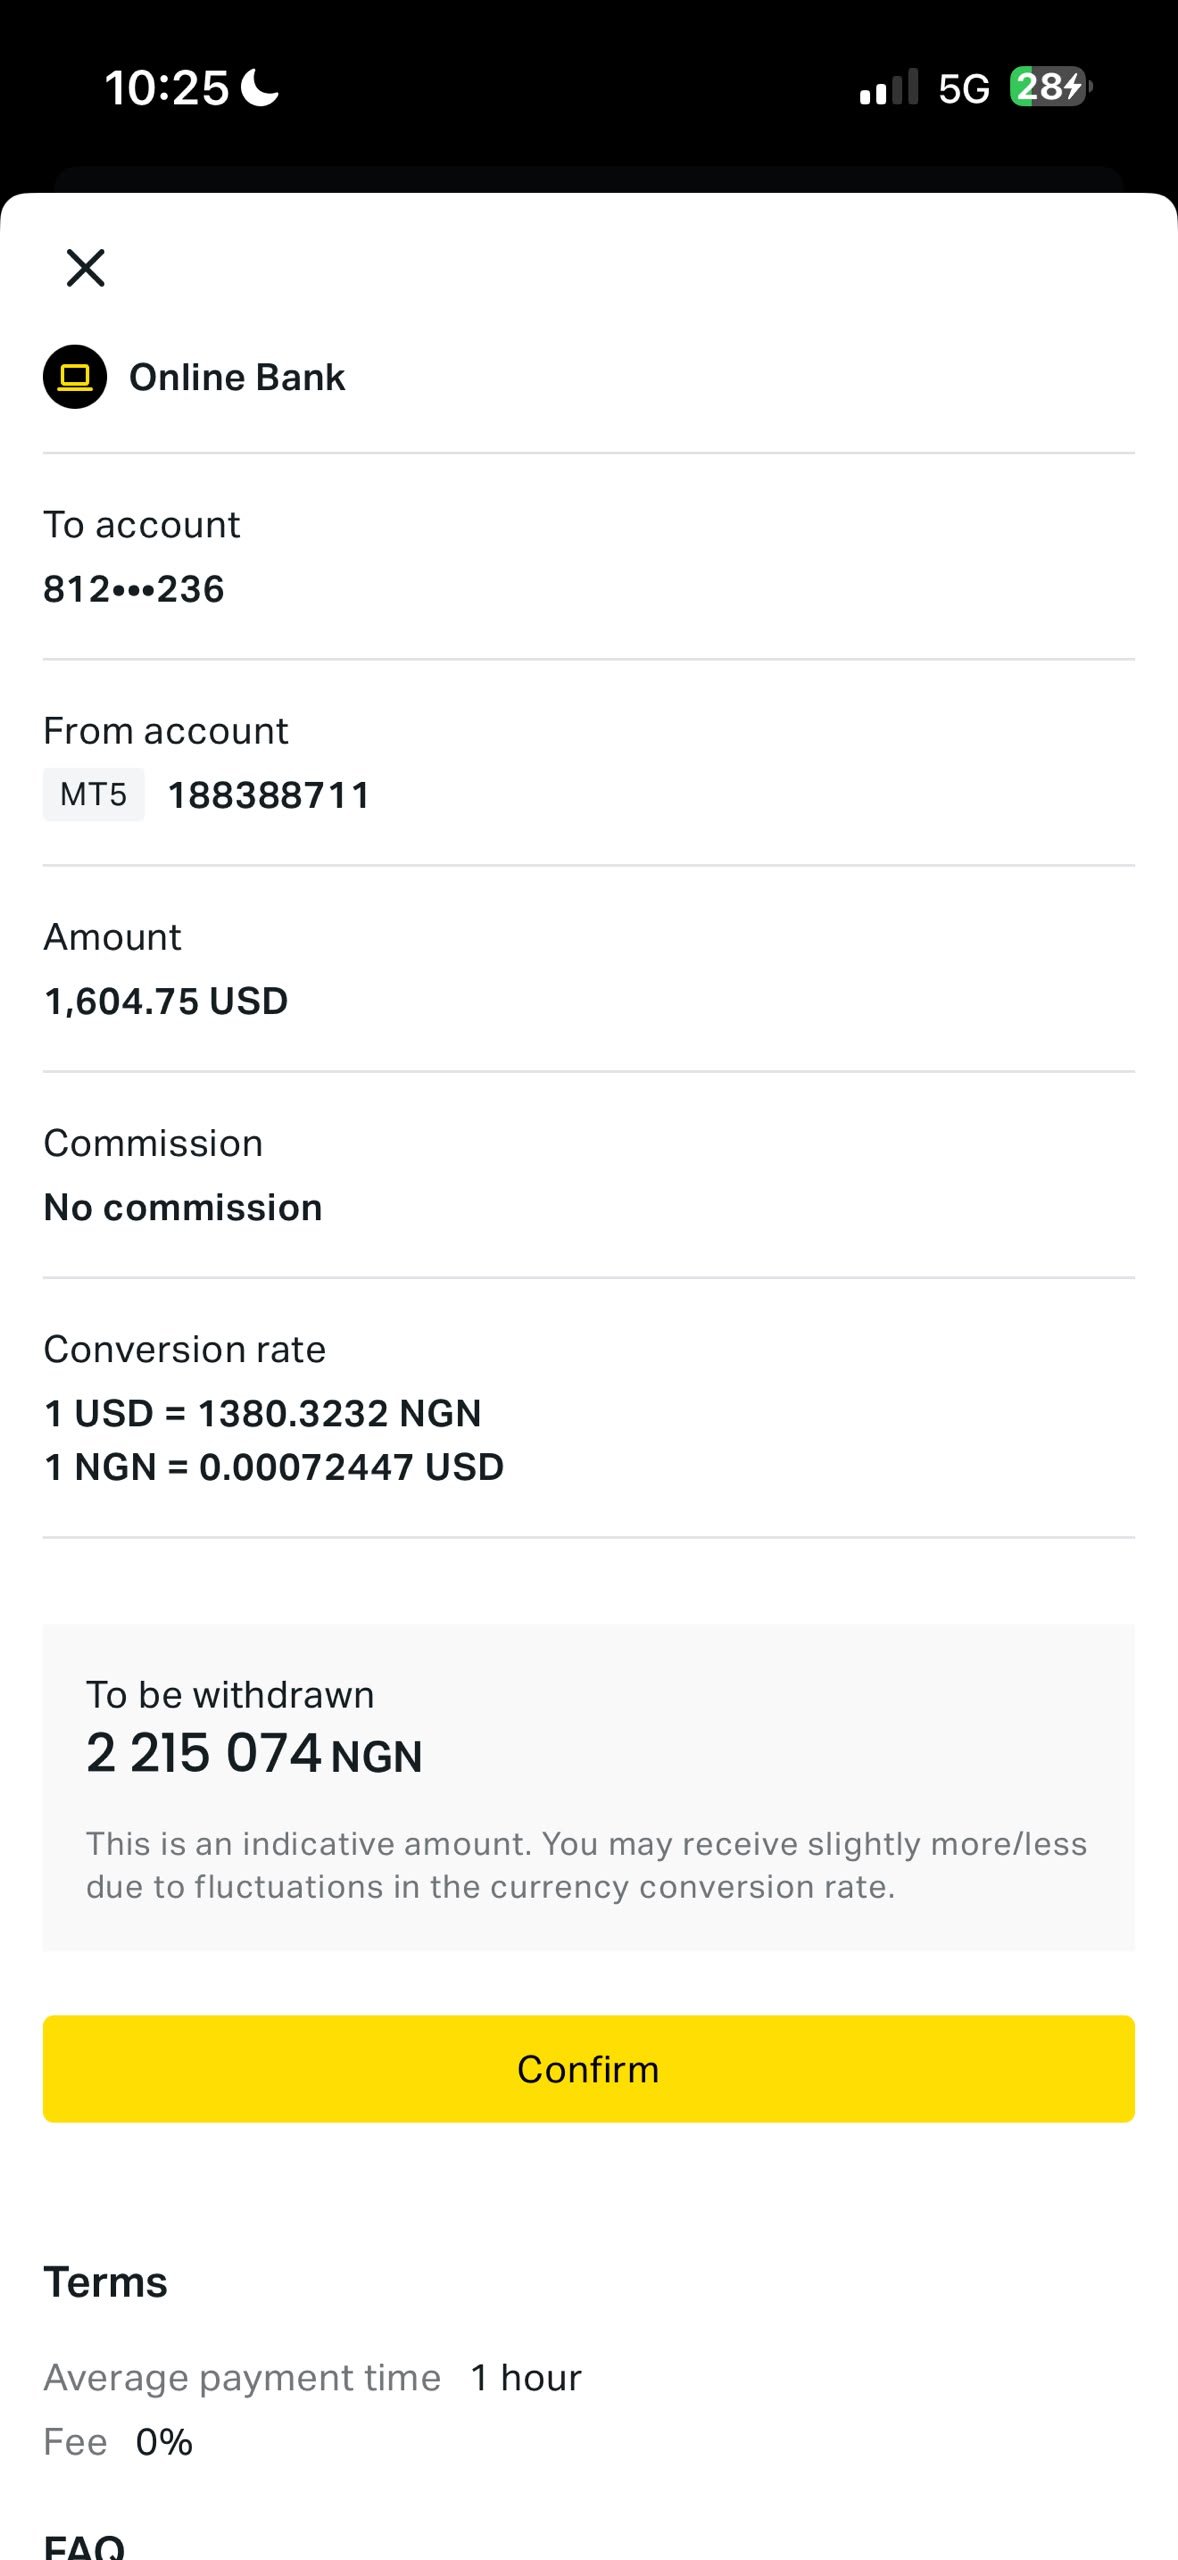Image resolution: width=1178 pixels, height=2560 pixels.
Task: Tap the From account number 188388711
Action: click(269, 795)
